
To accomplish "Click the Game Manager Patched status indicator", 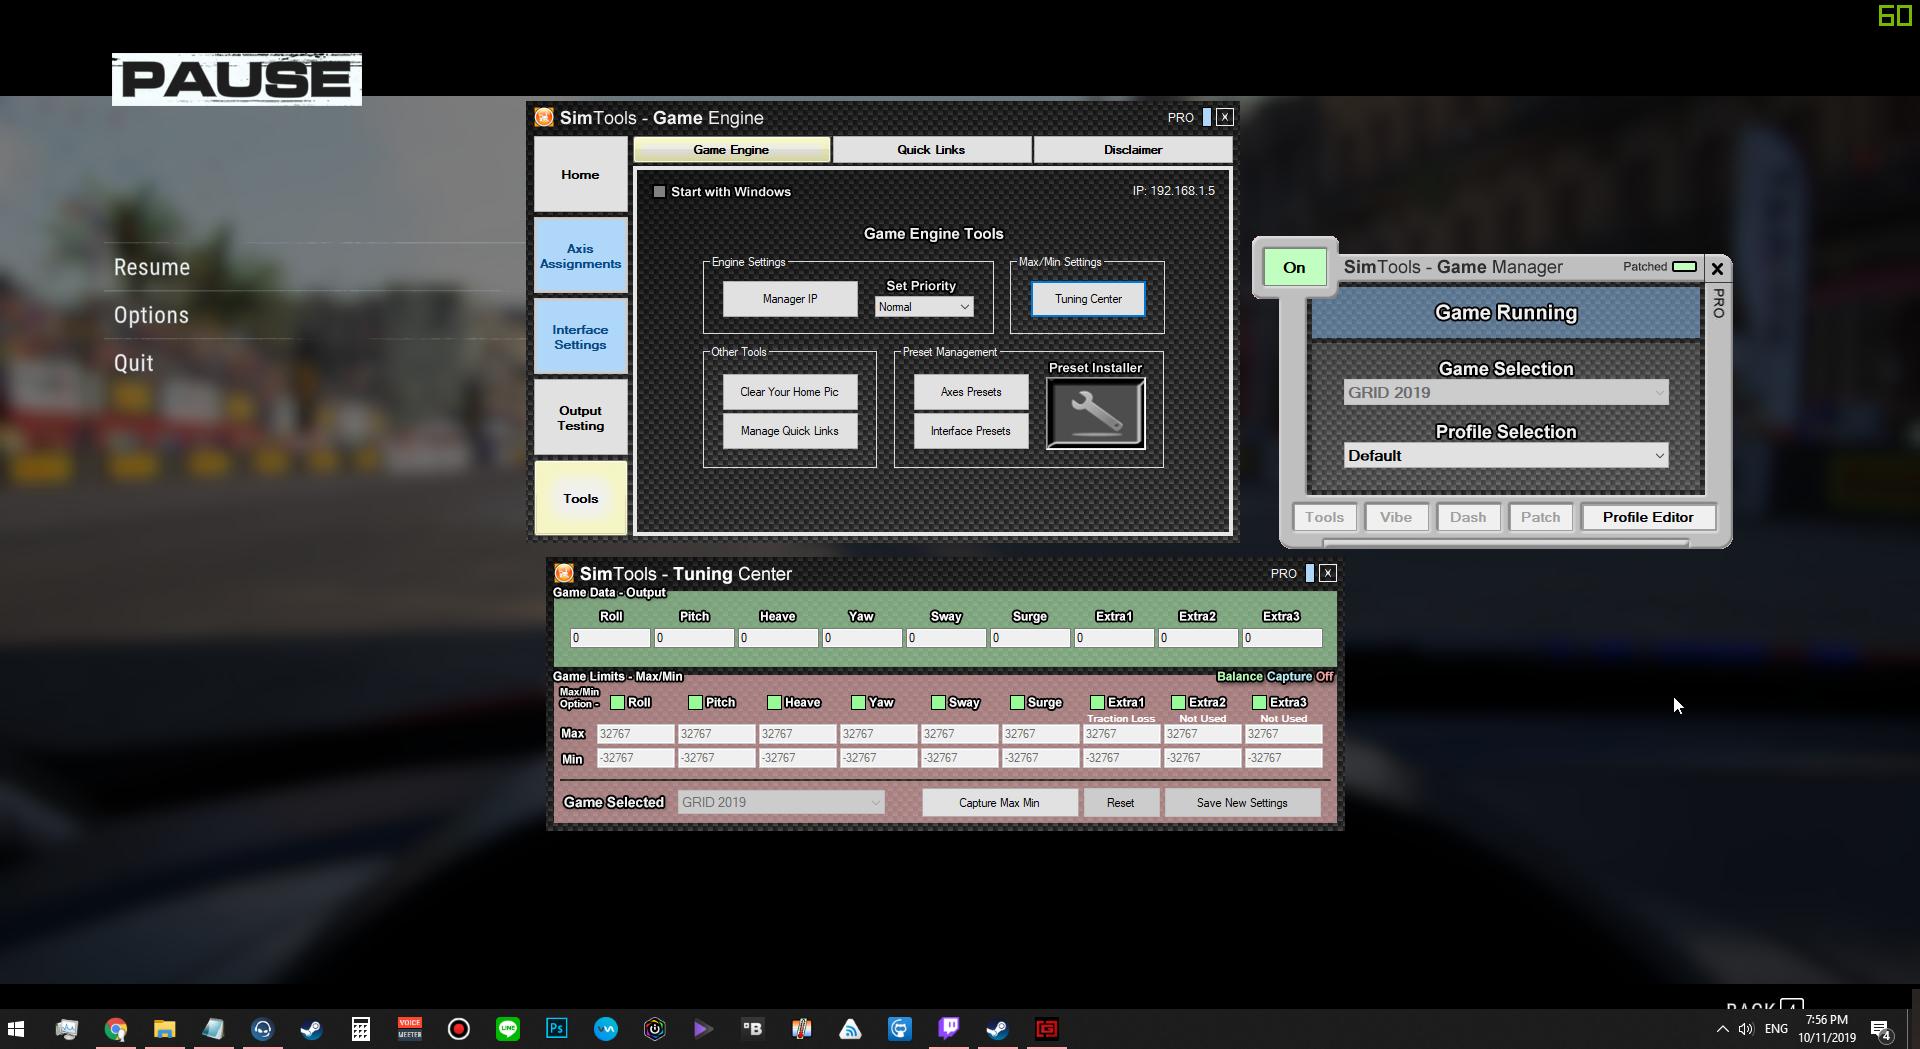I will click(x=1684, y=266).
